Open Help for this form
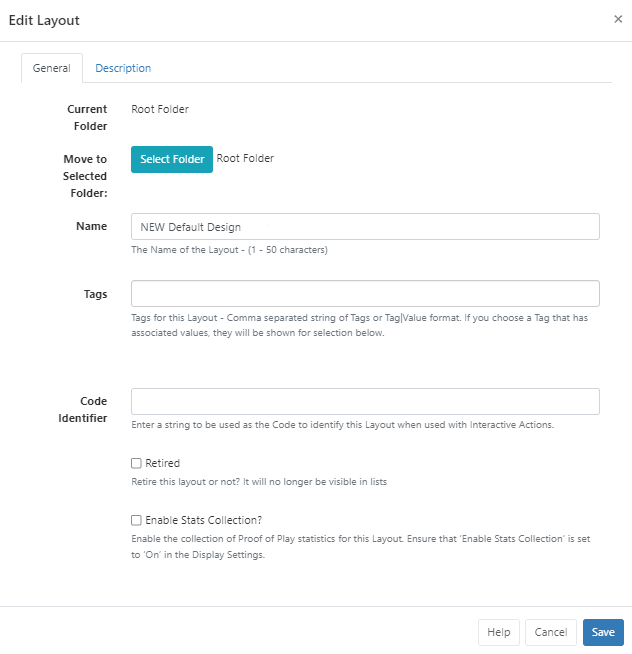 [499, 632]
